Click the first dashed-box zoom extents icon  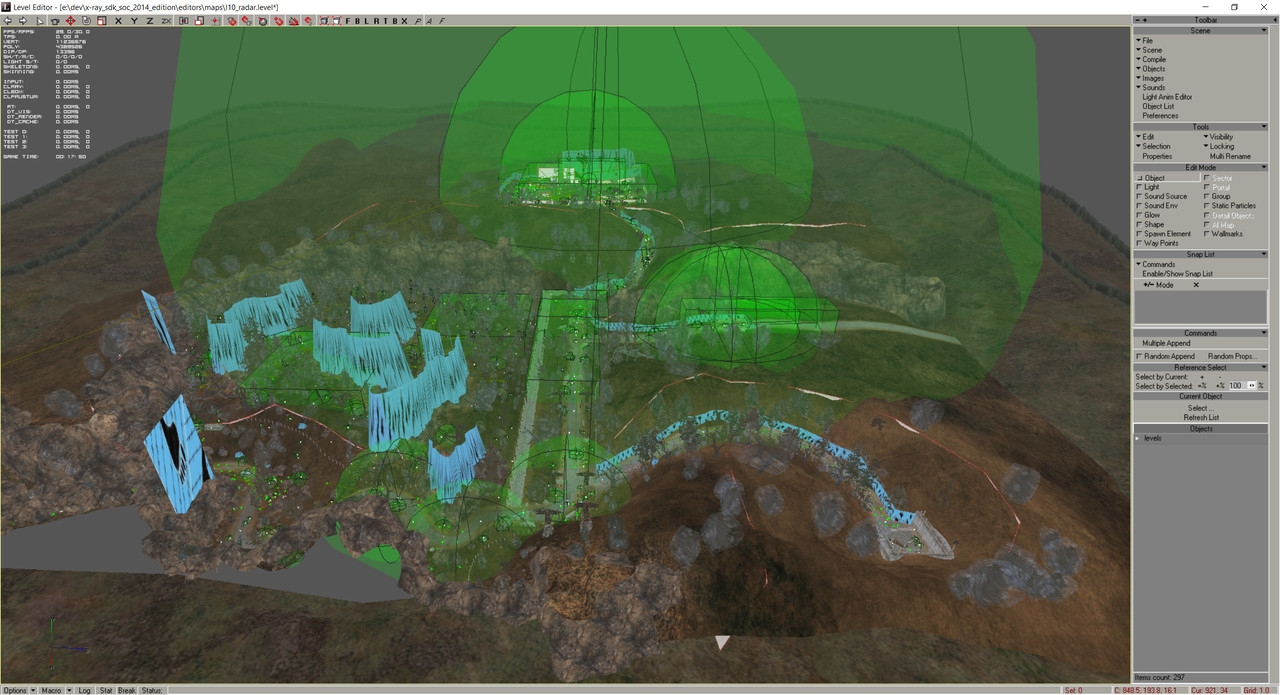click(324, 20)
